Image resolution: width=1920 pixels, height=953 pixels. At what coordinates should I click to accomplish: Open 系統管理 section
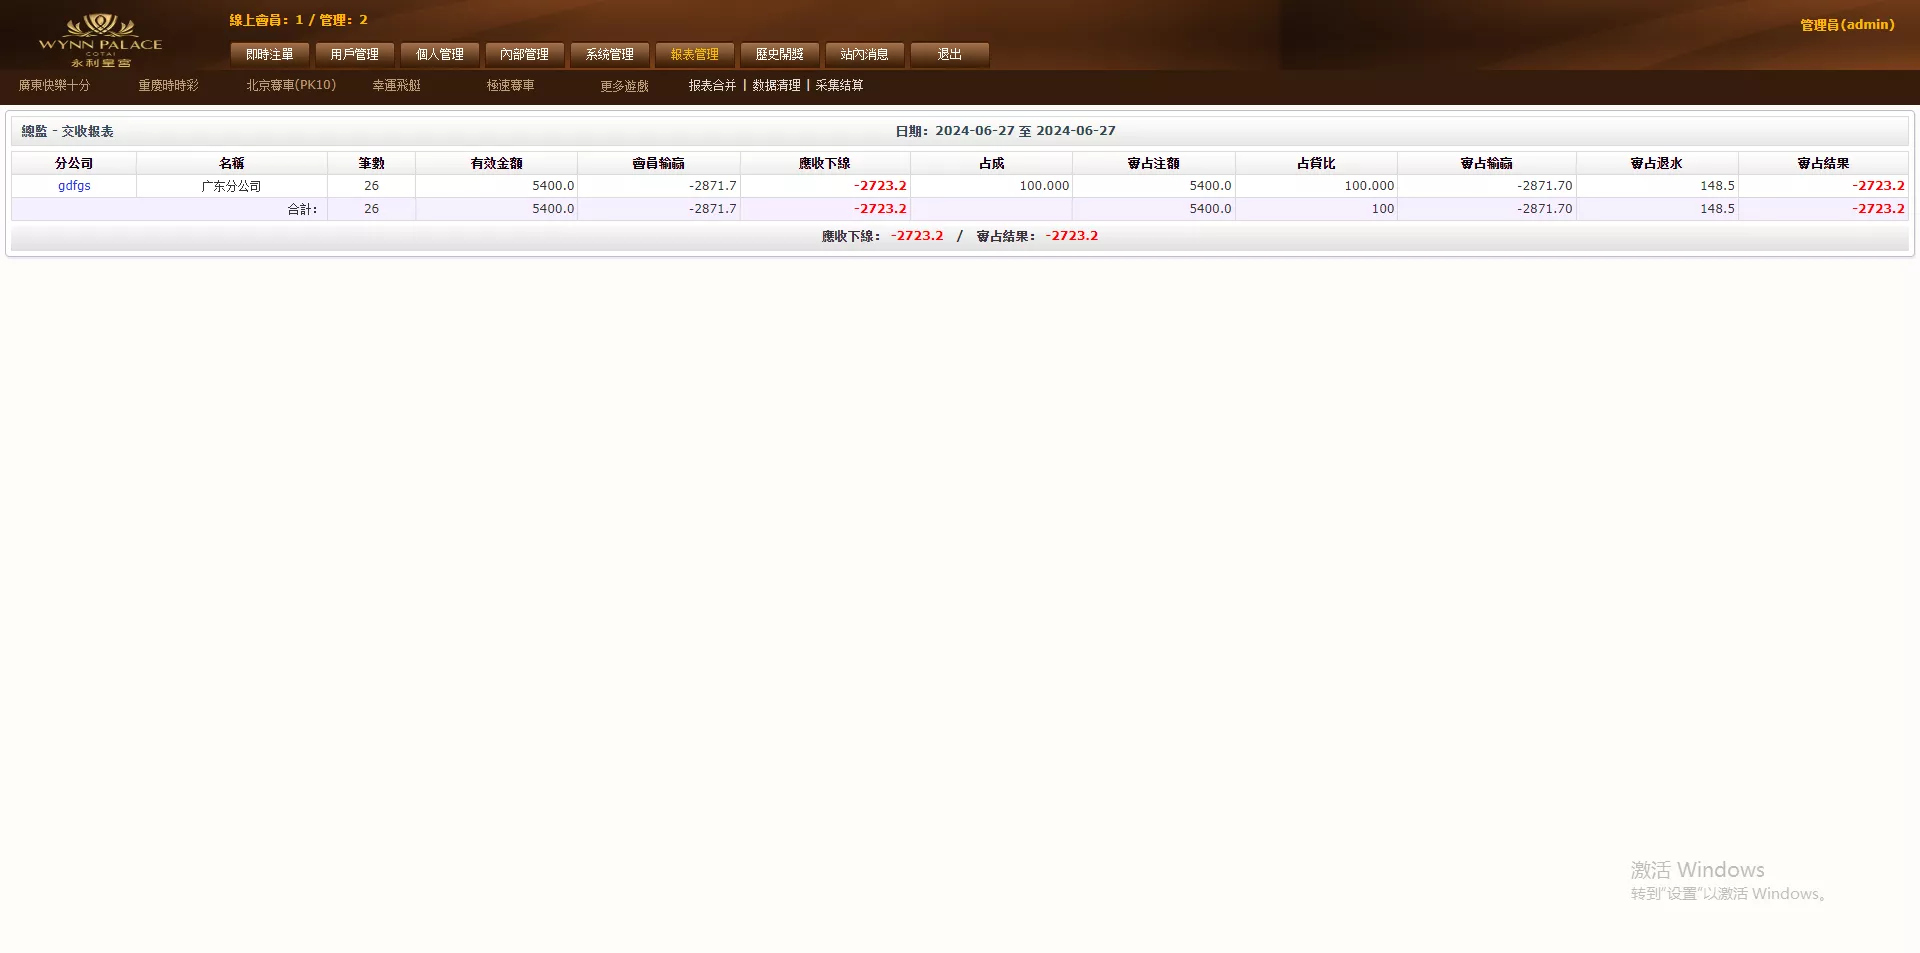coord(611,54)
